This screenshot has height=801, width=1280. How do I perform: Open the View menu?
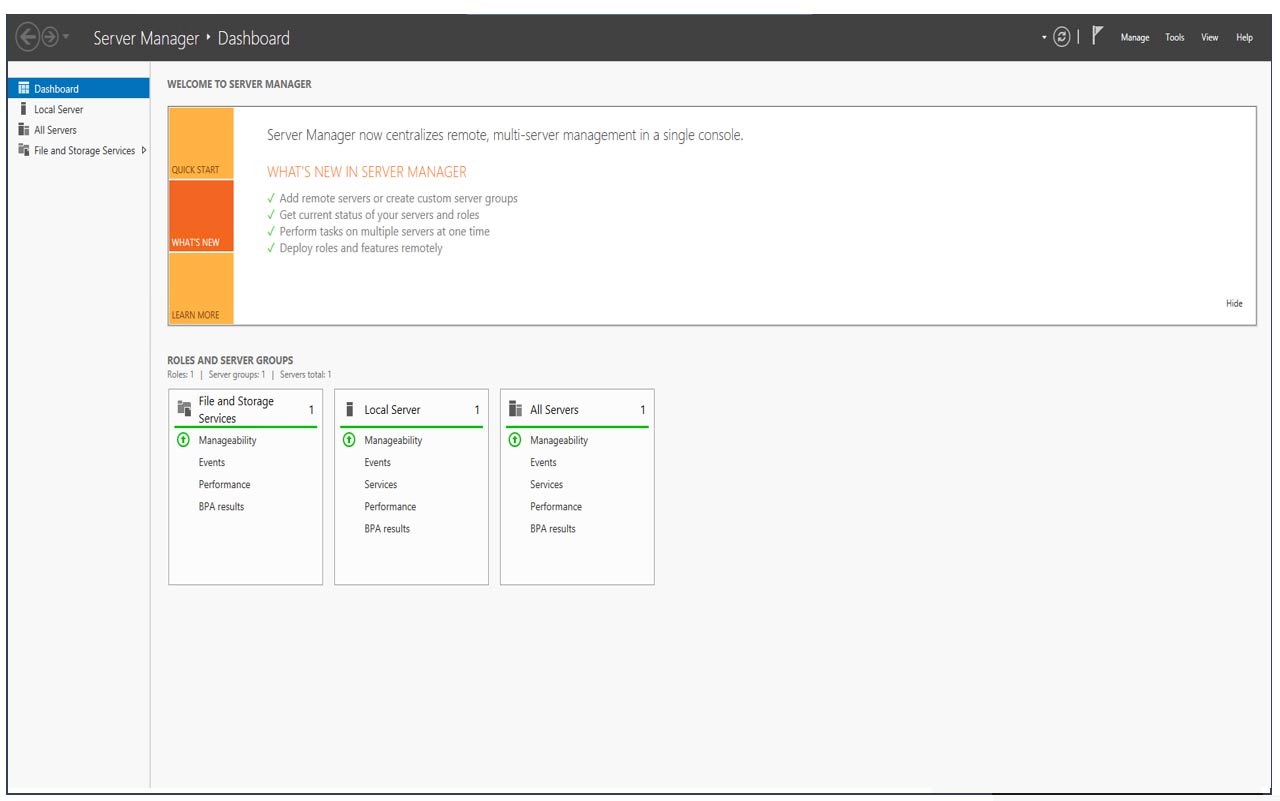1210,38
